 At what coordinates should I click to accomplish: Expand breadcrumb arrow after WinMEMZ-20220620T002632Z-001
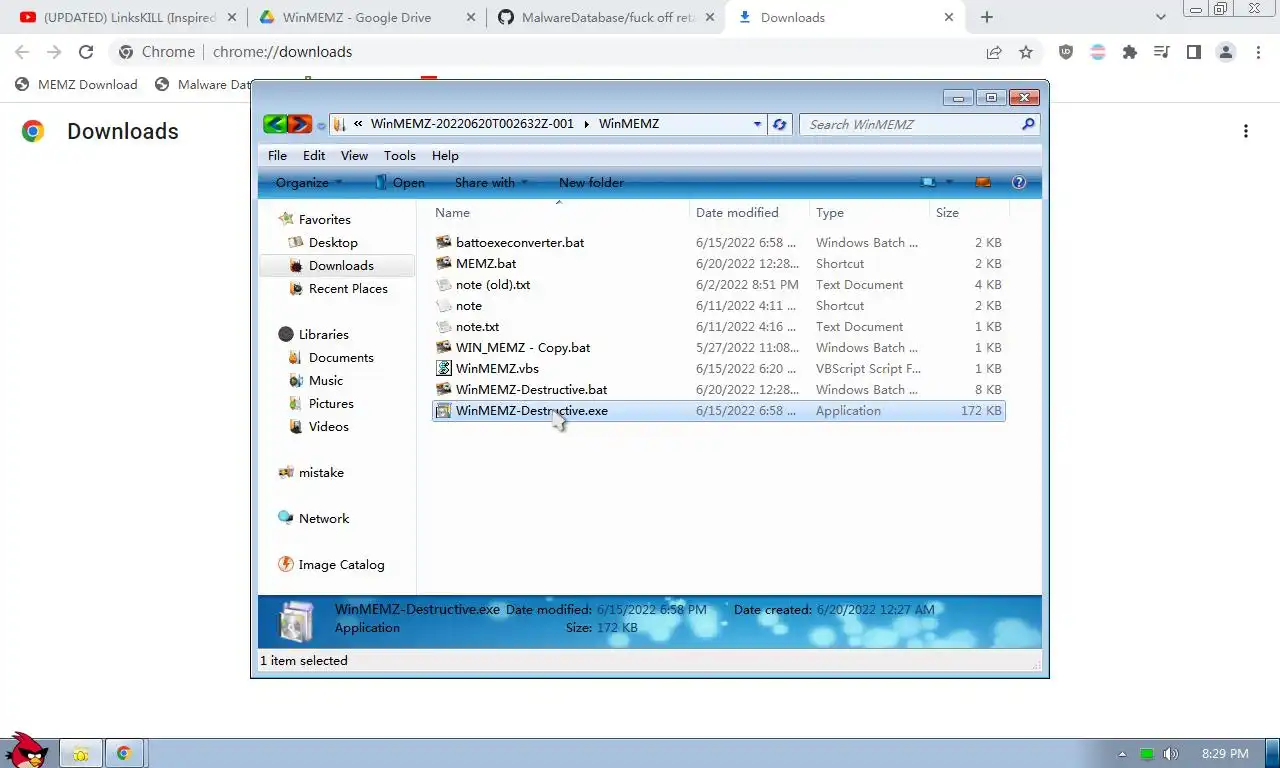(x=587, y=124)
